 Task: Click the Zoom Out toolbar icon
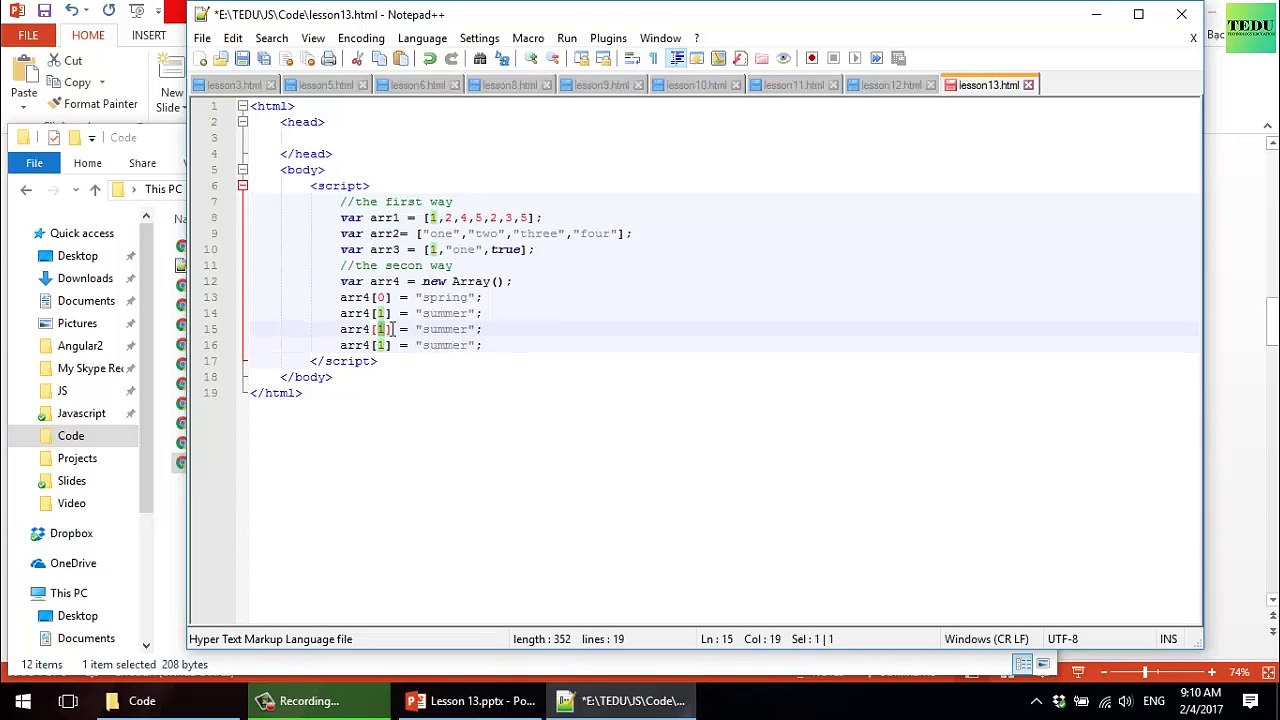click(x=552, y=59)
